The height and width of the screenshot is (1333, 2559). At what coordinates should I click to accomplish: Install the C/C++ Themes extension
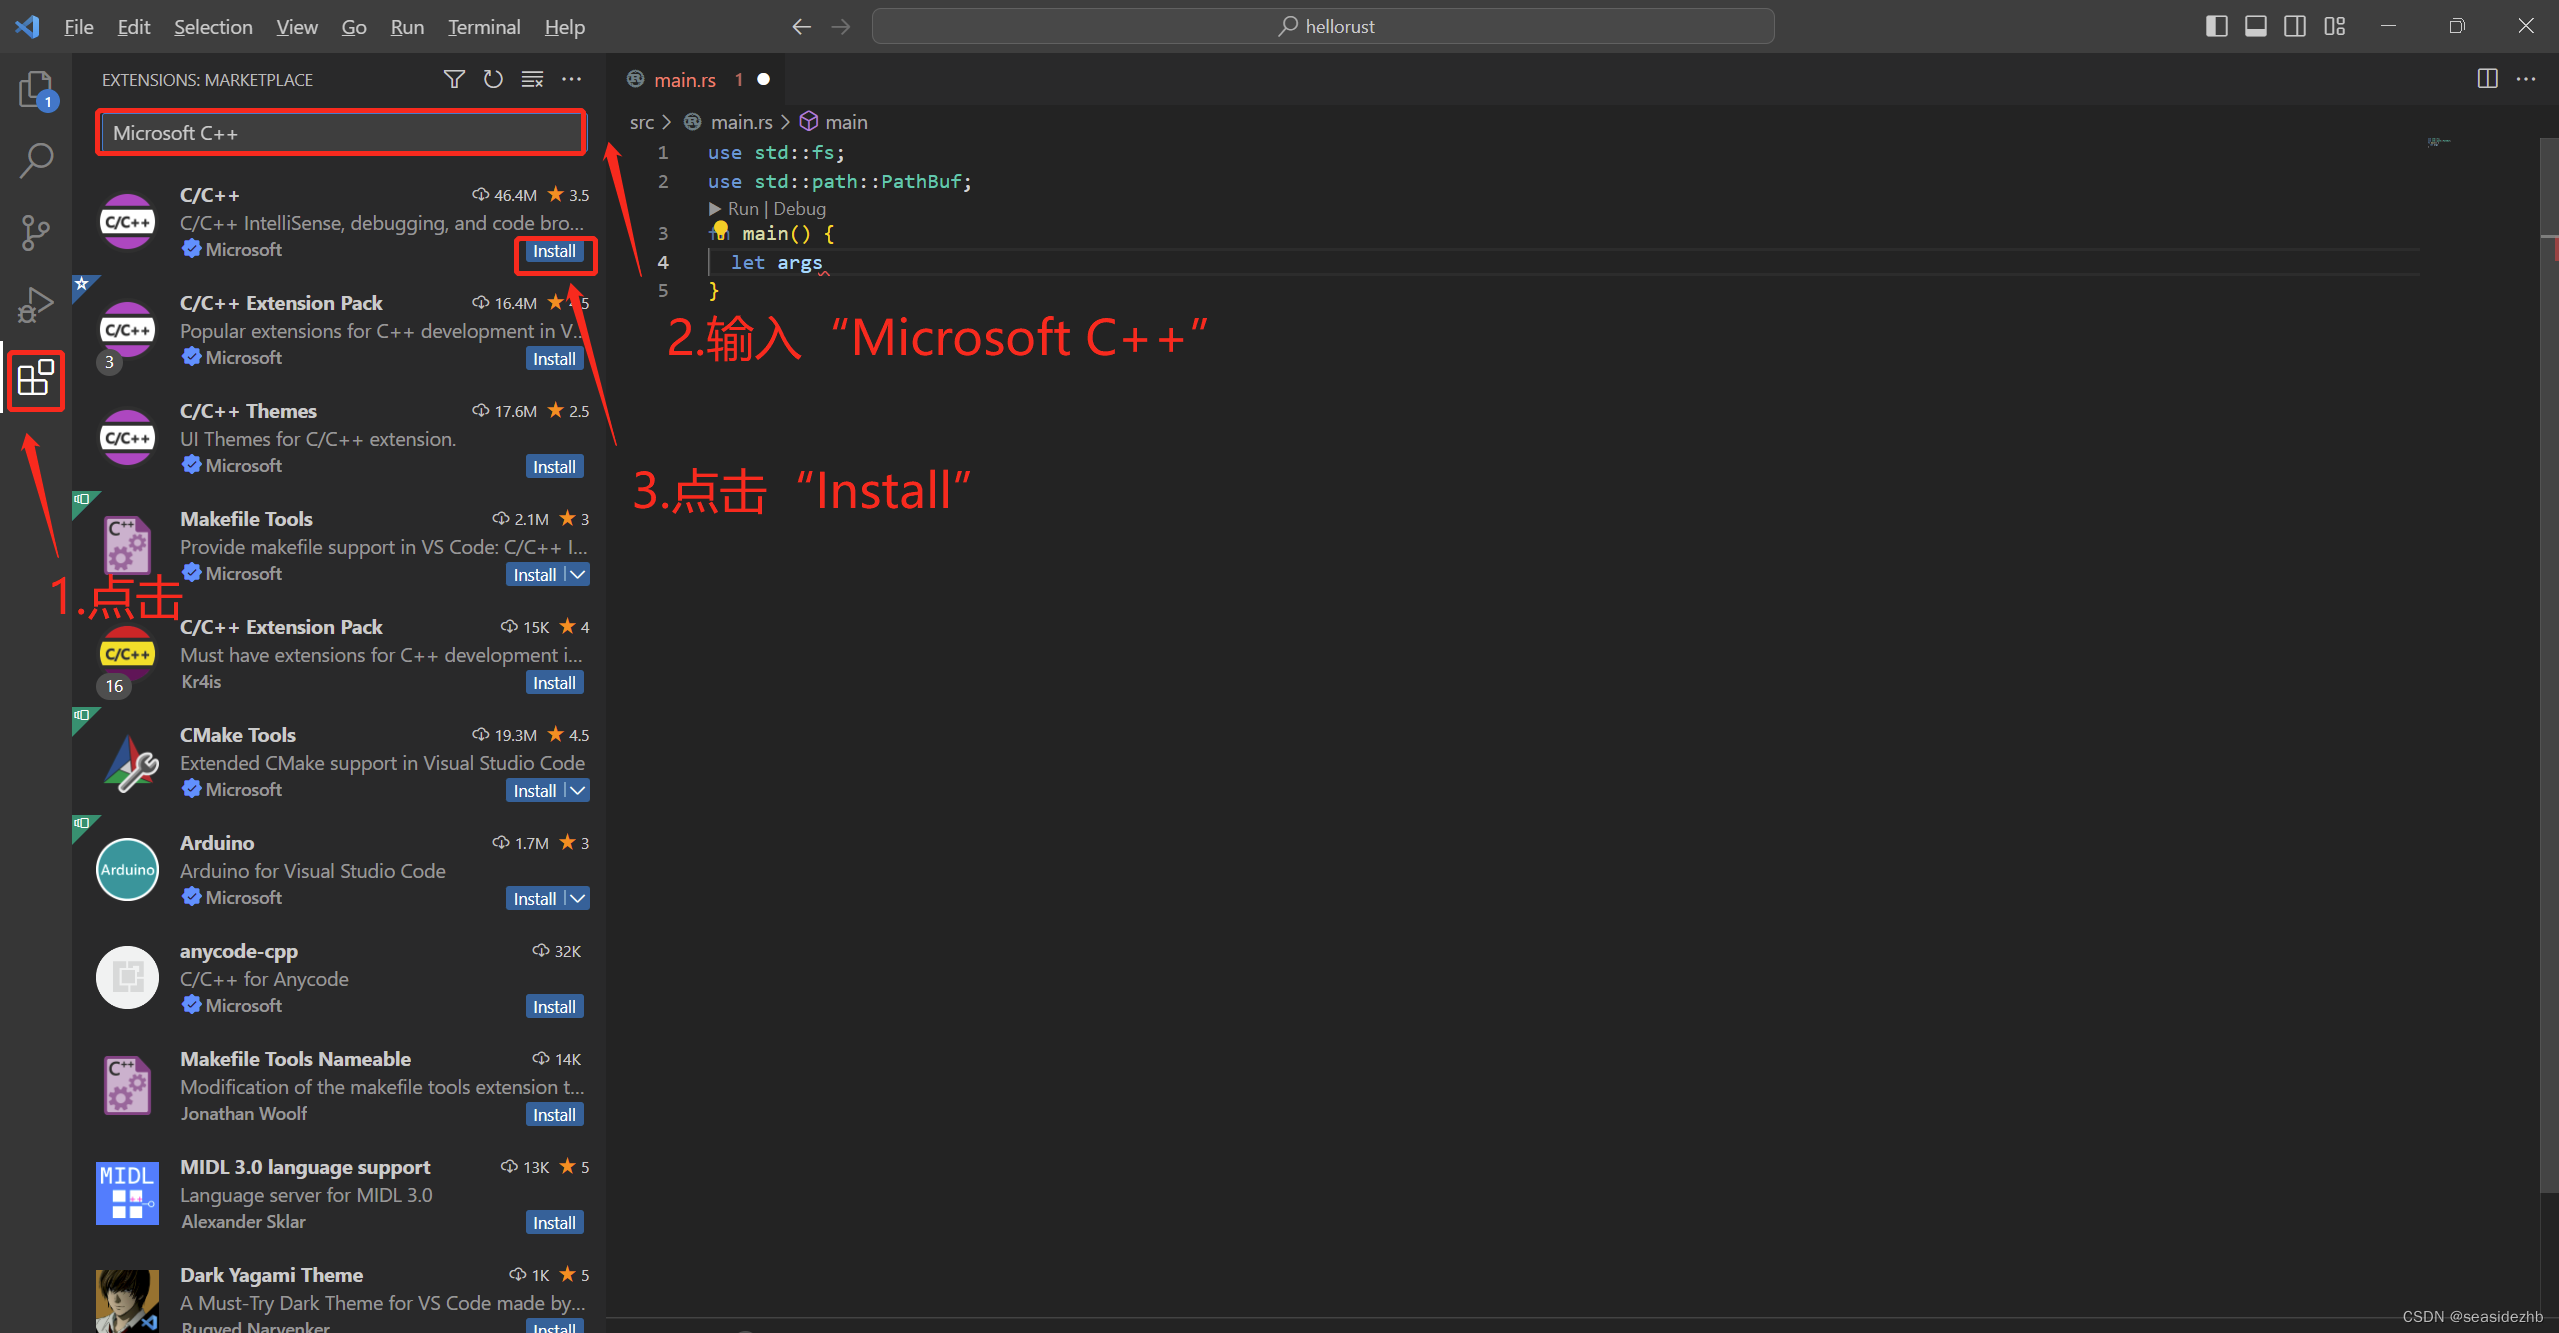point(554,466)
